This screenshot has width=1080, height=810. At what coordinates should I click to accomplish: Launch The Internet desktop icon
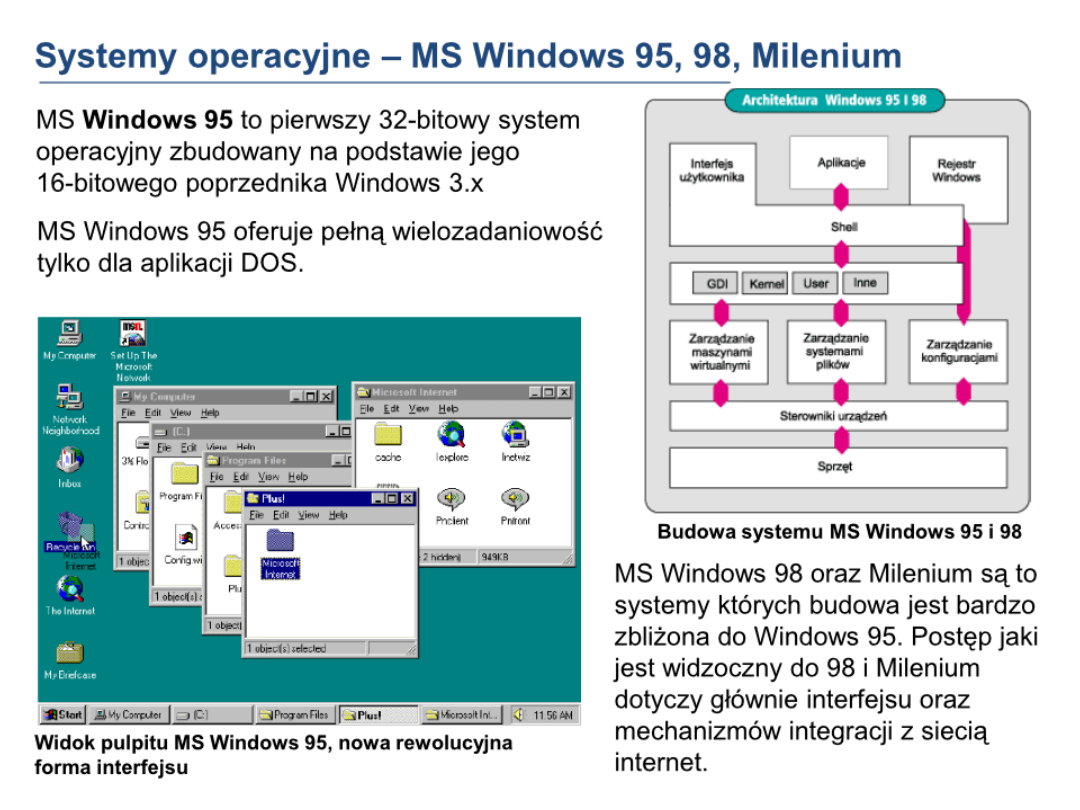(69, 588)
